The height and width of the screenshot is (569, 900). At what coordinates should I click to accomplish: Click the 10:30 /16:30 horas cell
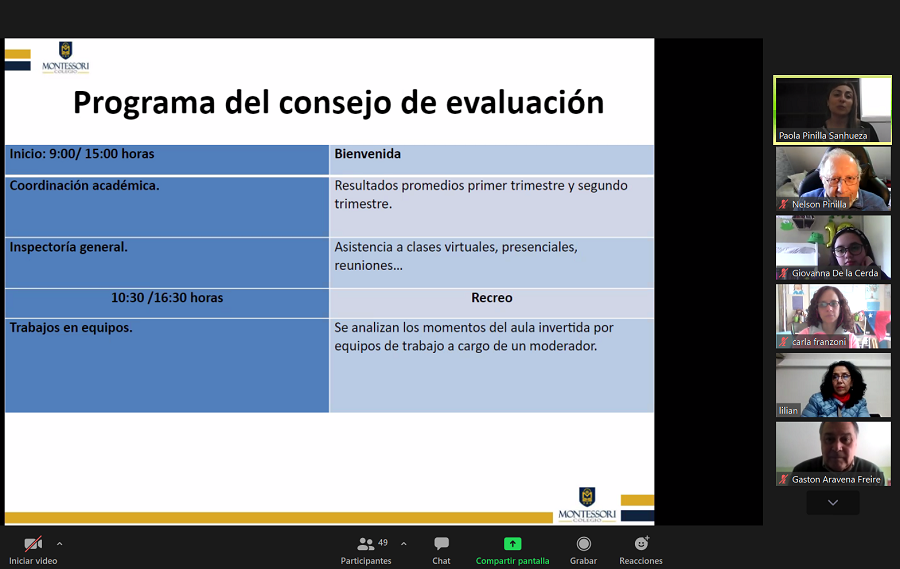(167, 303)
